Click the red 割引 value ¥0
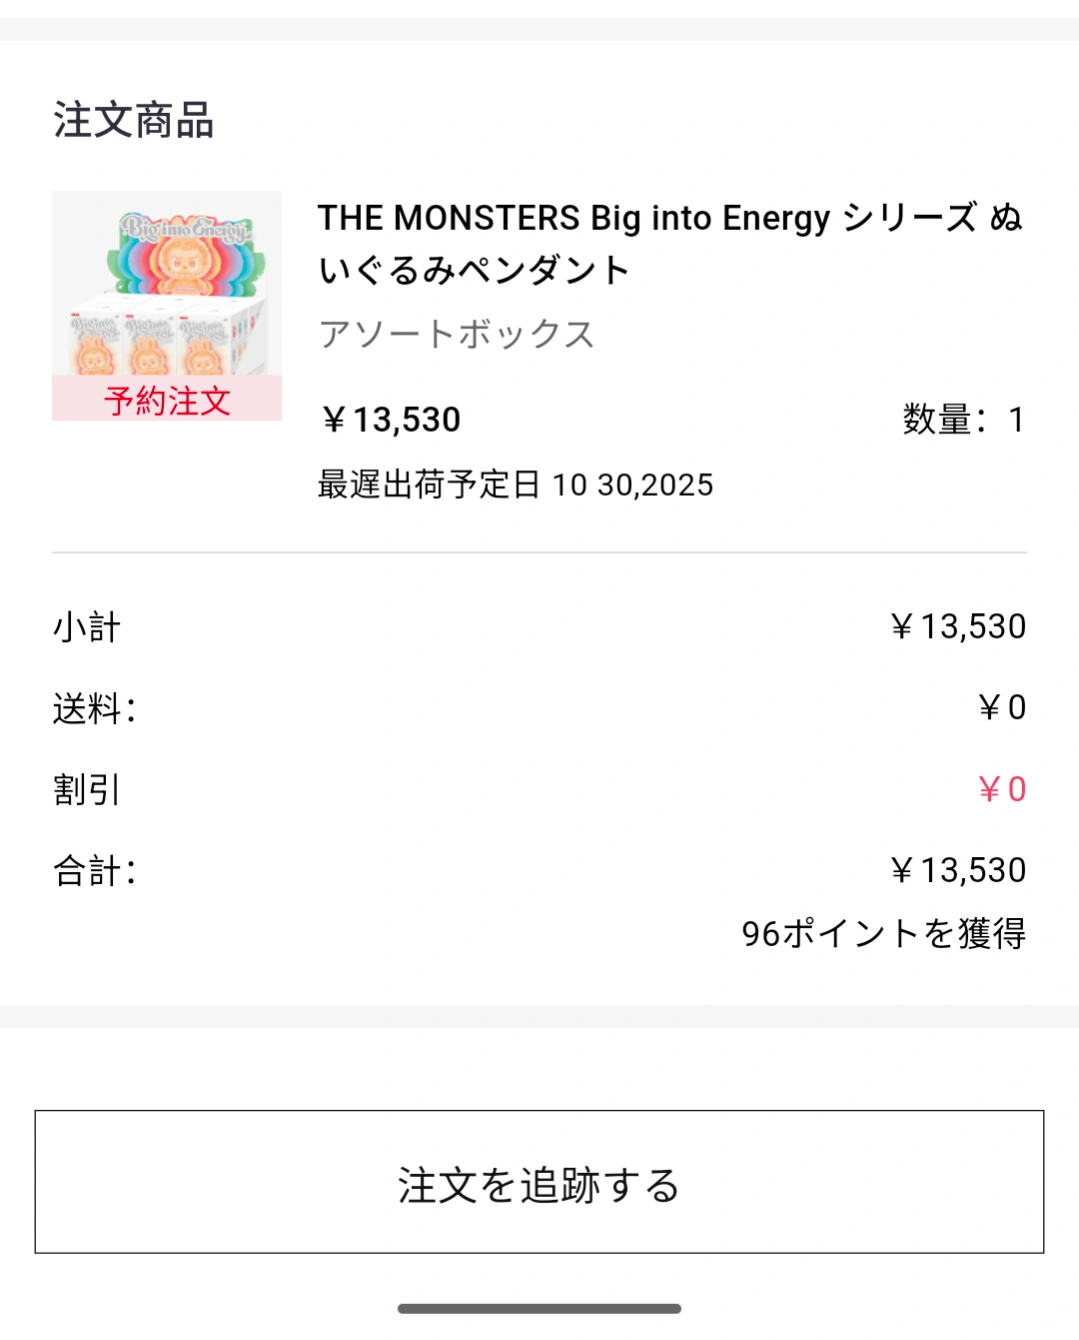 1002,790
